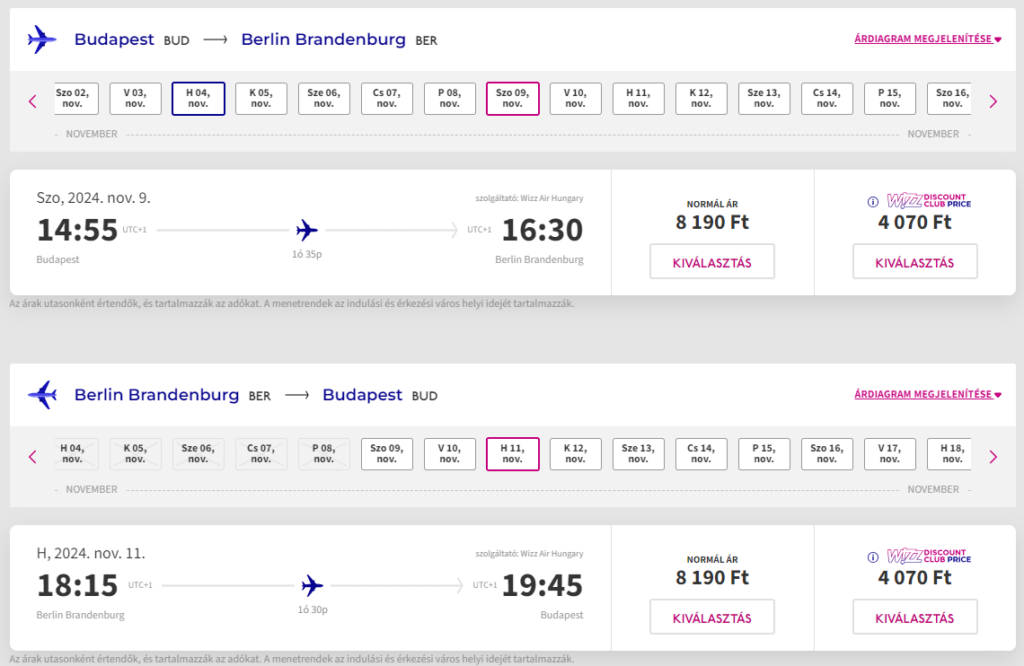Select outbound date V 10, nov.
The height and width of the screenshot is (666, 1024).
click(x=575, y=99)
